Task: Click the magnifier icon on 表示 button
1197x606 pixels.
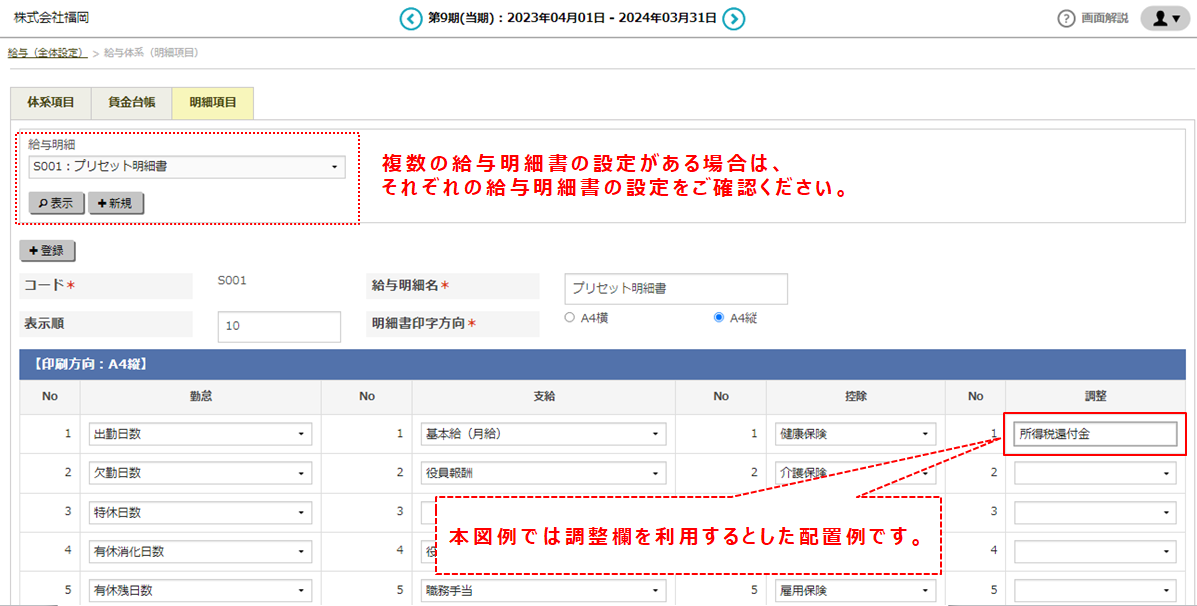Action: 43,202
